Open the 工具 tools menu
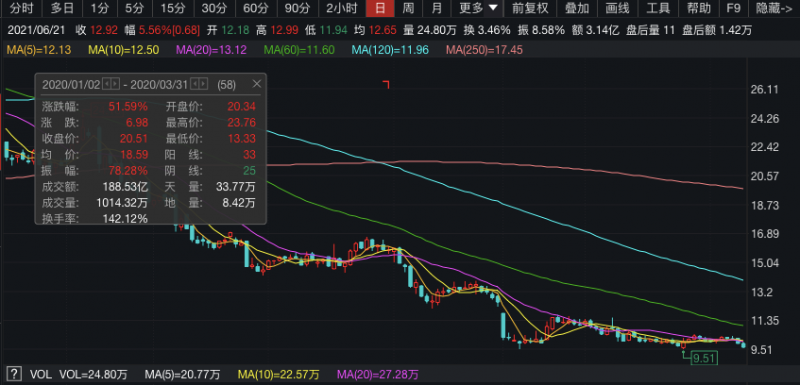This screenshot has width=800, height=385. click(658, 8)
